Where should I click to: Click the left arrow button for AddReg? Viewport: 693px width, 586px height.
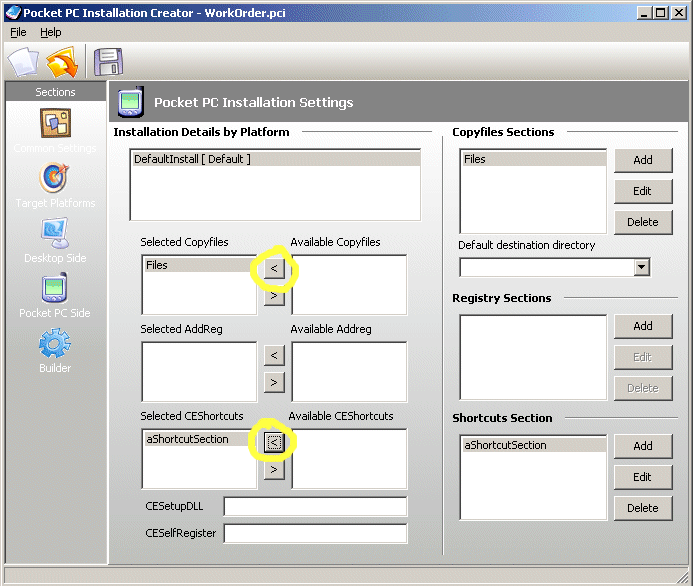coord(274,355)
